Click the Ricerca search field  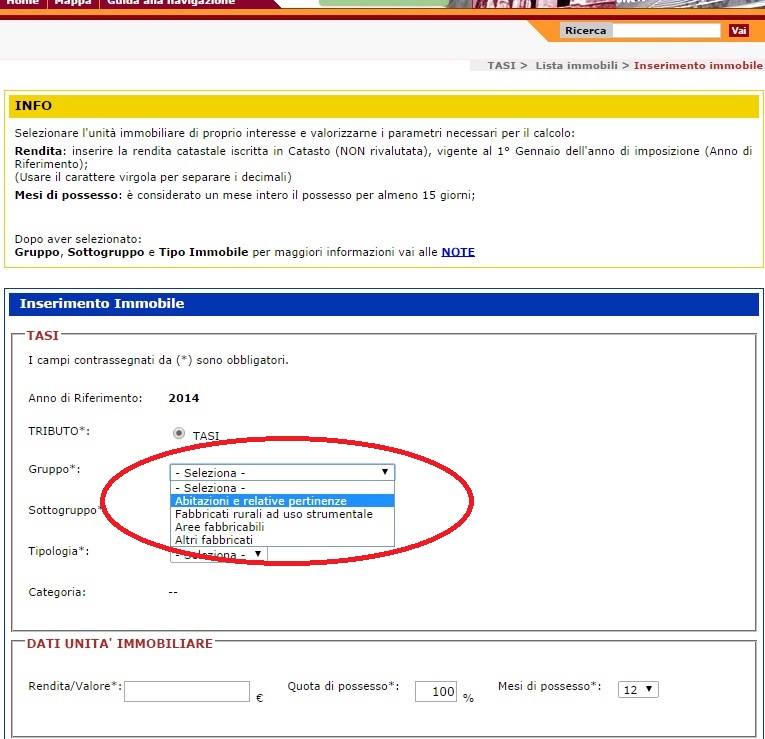click(666, 31)
